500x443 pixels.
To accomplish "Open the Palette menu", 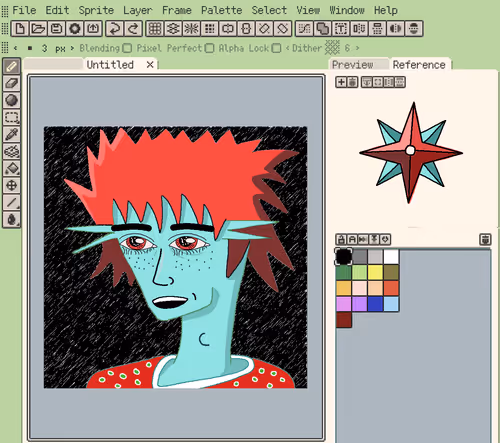I will pos(221,10).
